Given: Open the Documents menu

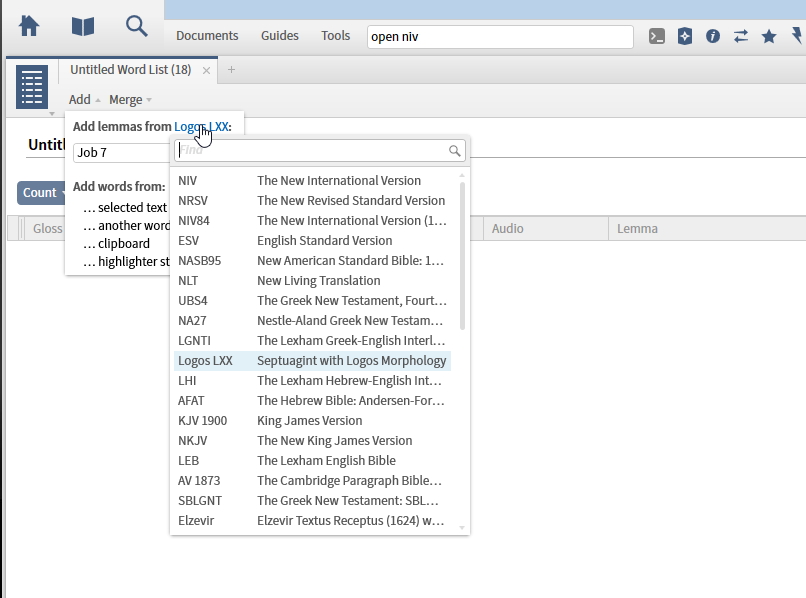Looking at the screenshot, I should (207, 35).
